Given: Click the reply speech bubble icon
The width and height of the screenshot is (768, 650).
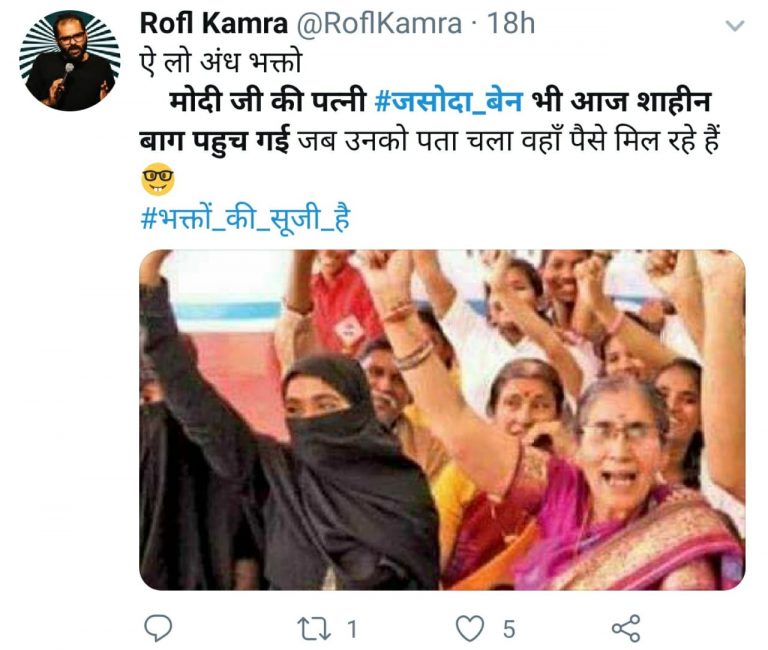Looking at the screenshot, I should pos(158,627).
